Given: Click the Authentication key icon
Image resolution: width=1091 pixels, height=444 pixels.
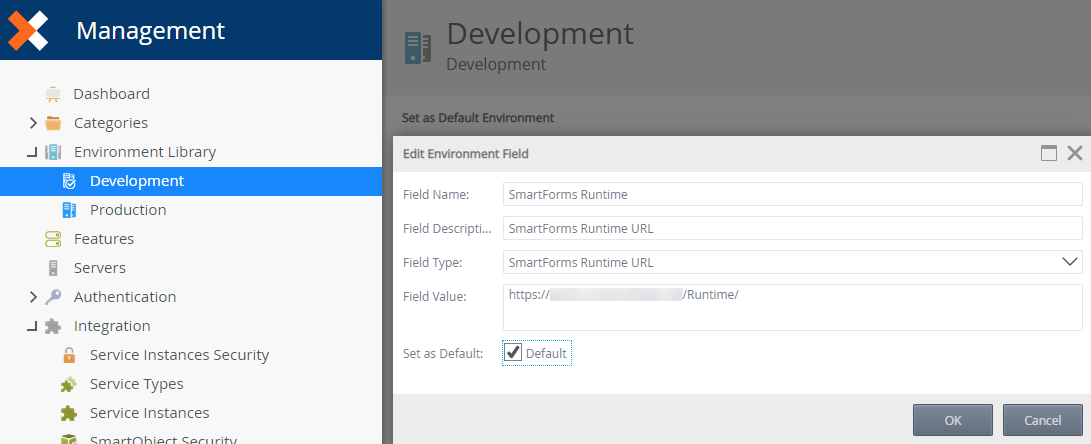Looking at the screenshot, I should [53, 297].
